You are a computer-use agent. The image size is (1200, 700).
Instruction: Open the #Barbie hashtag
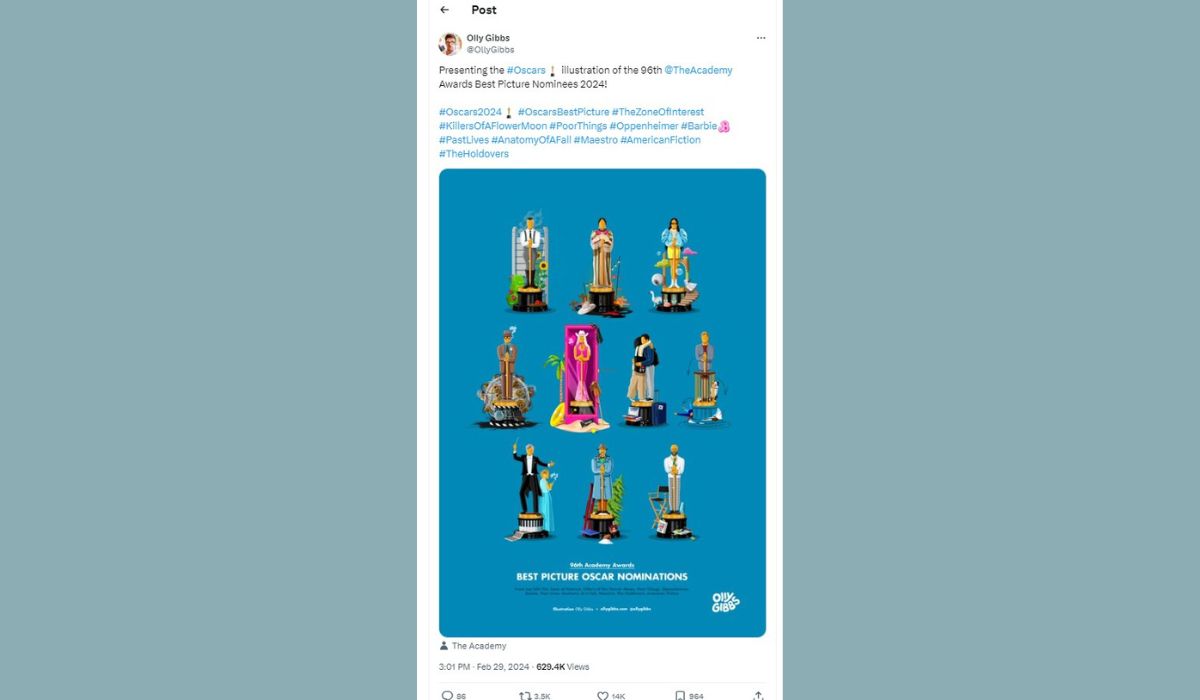pos(699,126)
